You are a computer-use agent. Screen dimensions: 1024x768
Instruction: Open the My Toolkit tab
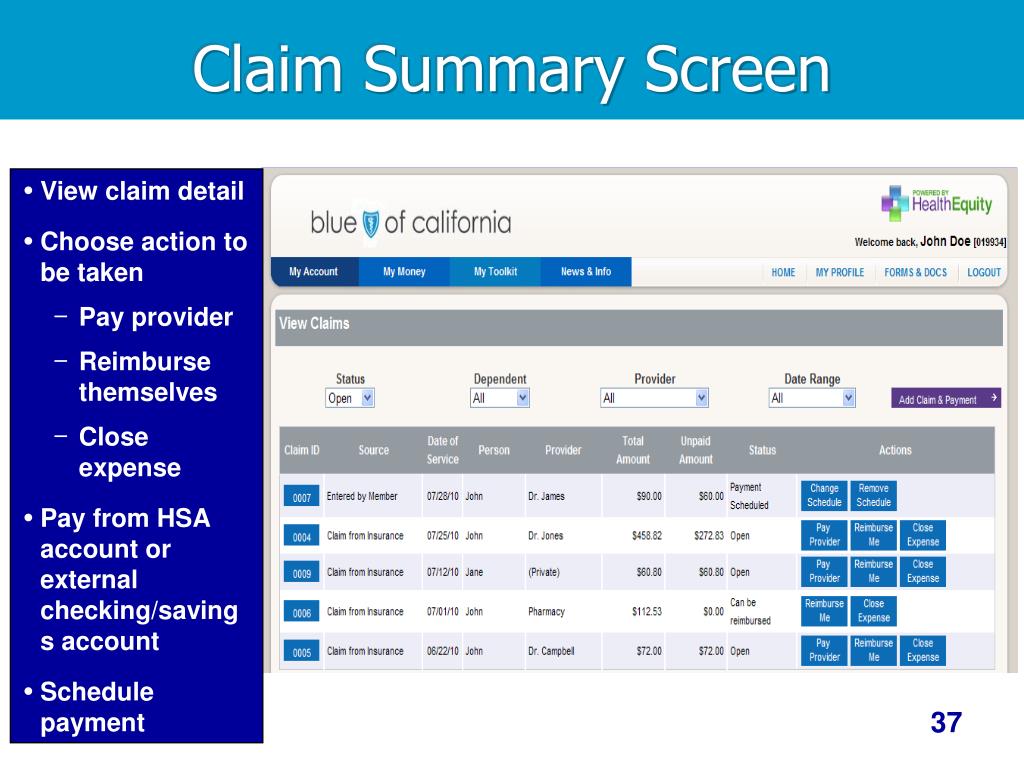coord(494,271)
